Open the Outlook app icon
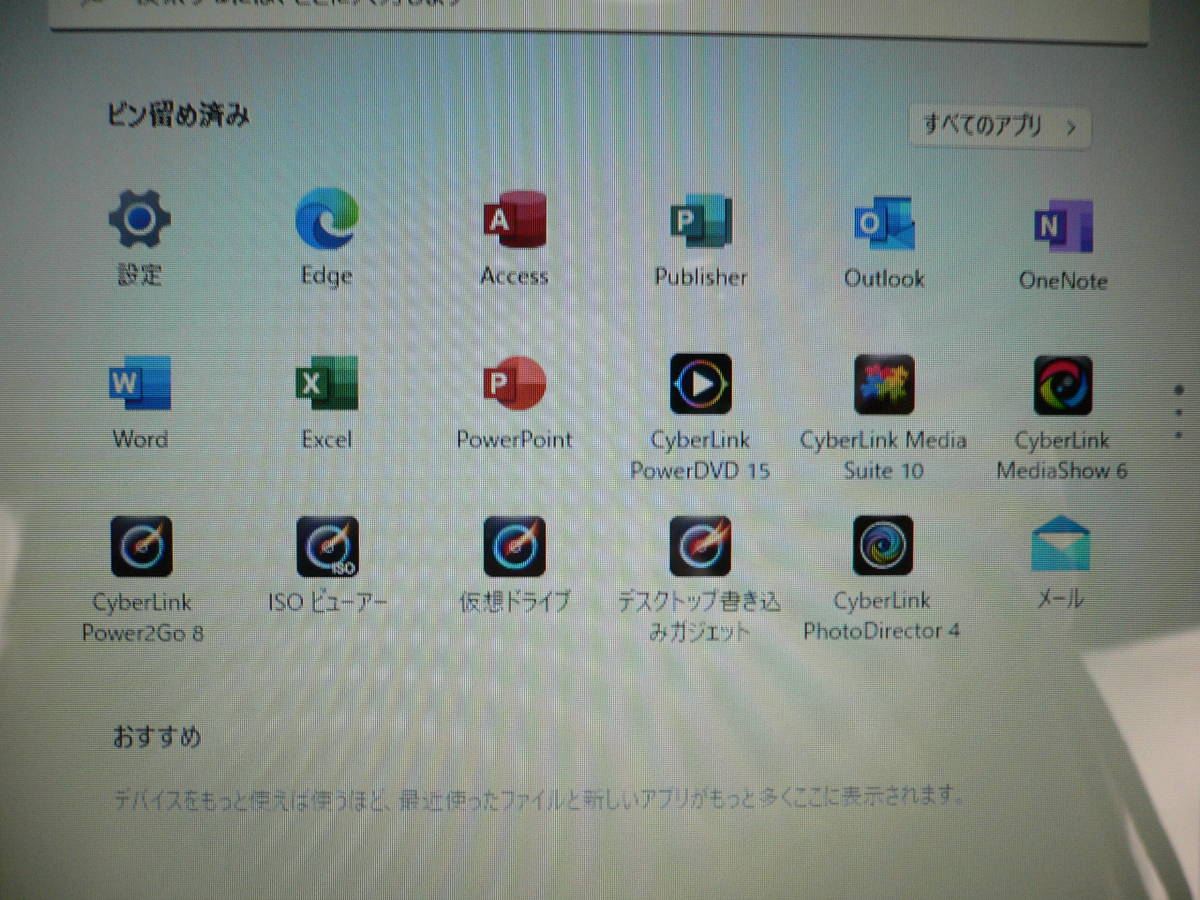 (884, 225)
